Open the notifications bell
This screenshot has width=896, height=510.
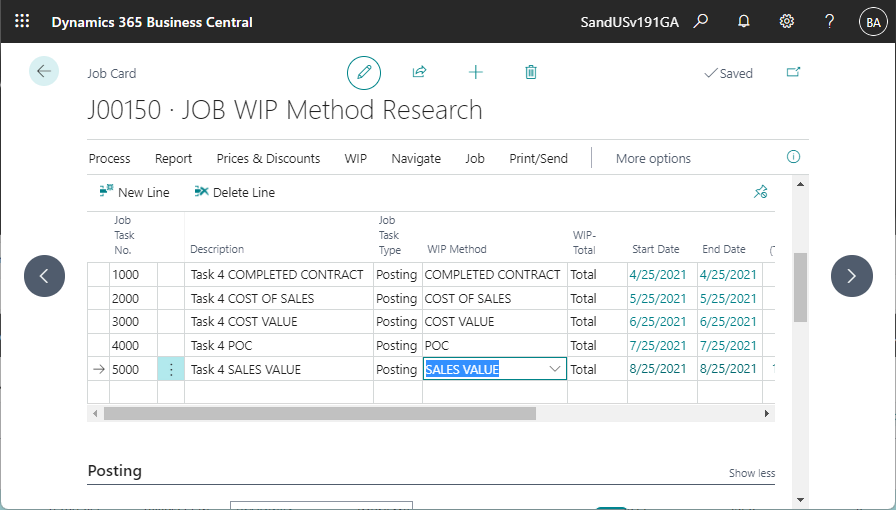pos(743,21)
